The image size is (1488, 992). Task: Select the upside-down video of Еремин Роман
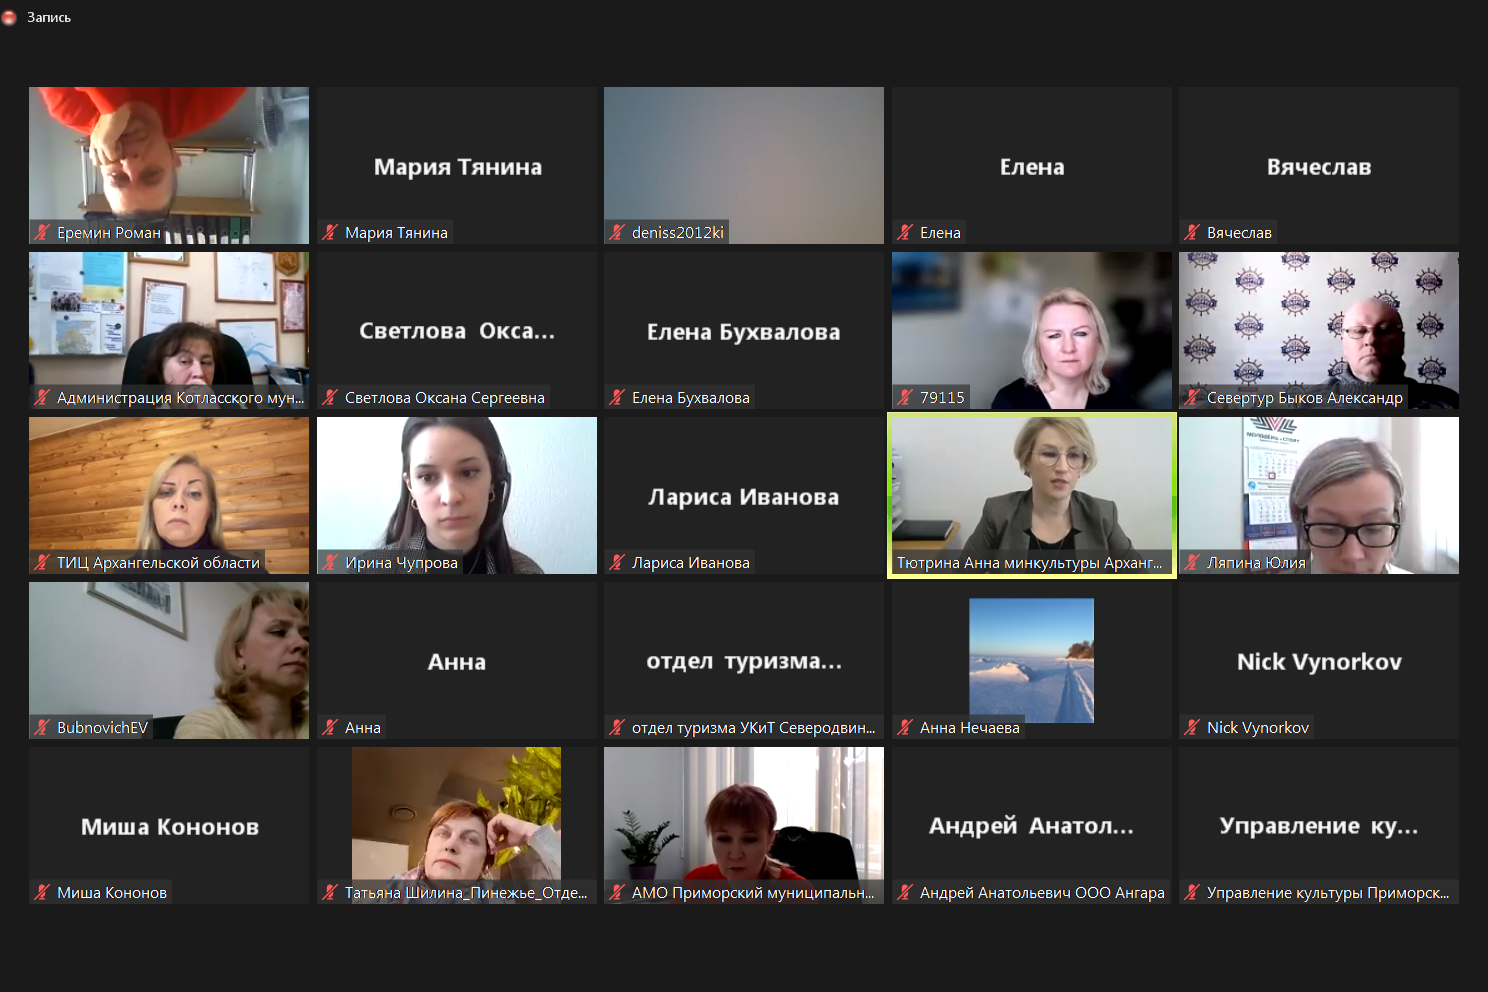[x=169, y=165]
